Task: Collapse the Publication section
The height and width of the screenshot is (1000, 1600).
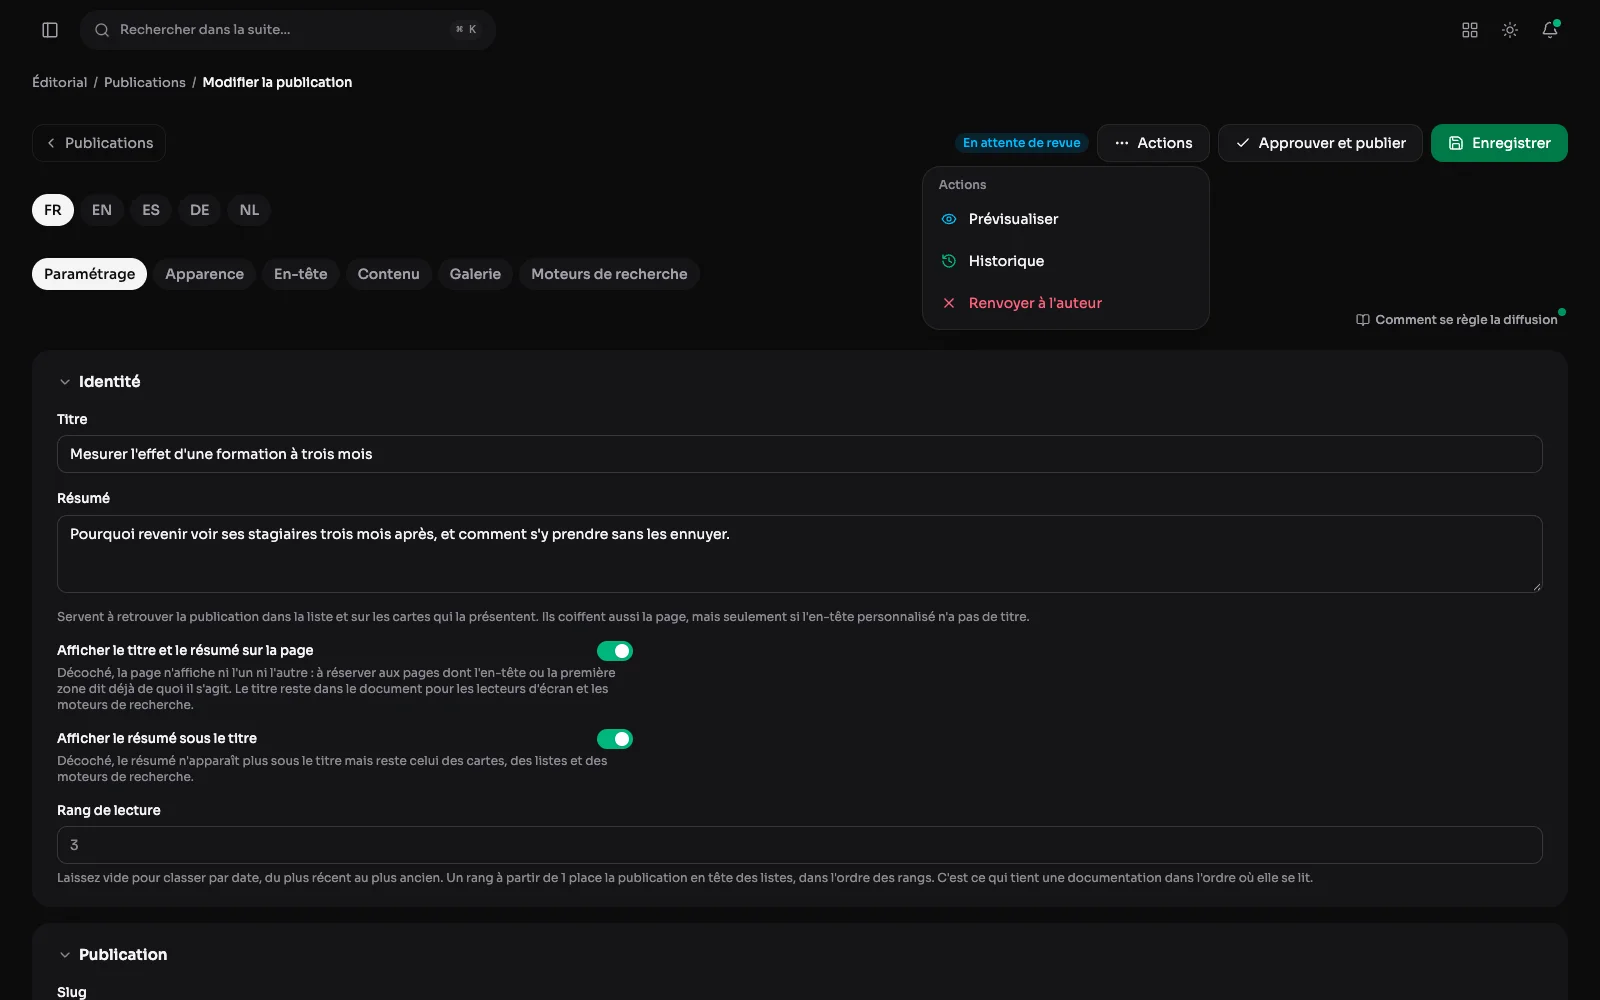Action: (x=65, y=955)
